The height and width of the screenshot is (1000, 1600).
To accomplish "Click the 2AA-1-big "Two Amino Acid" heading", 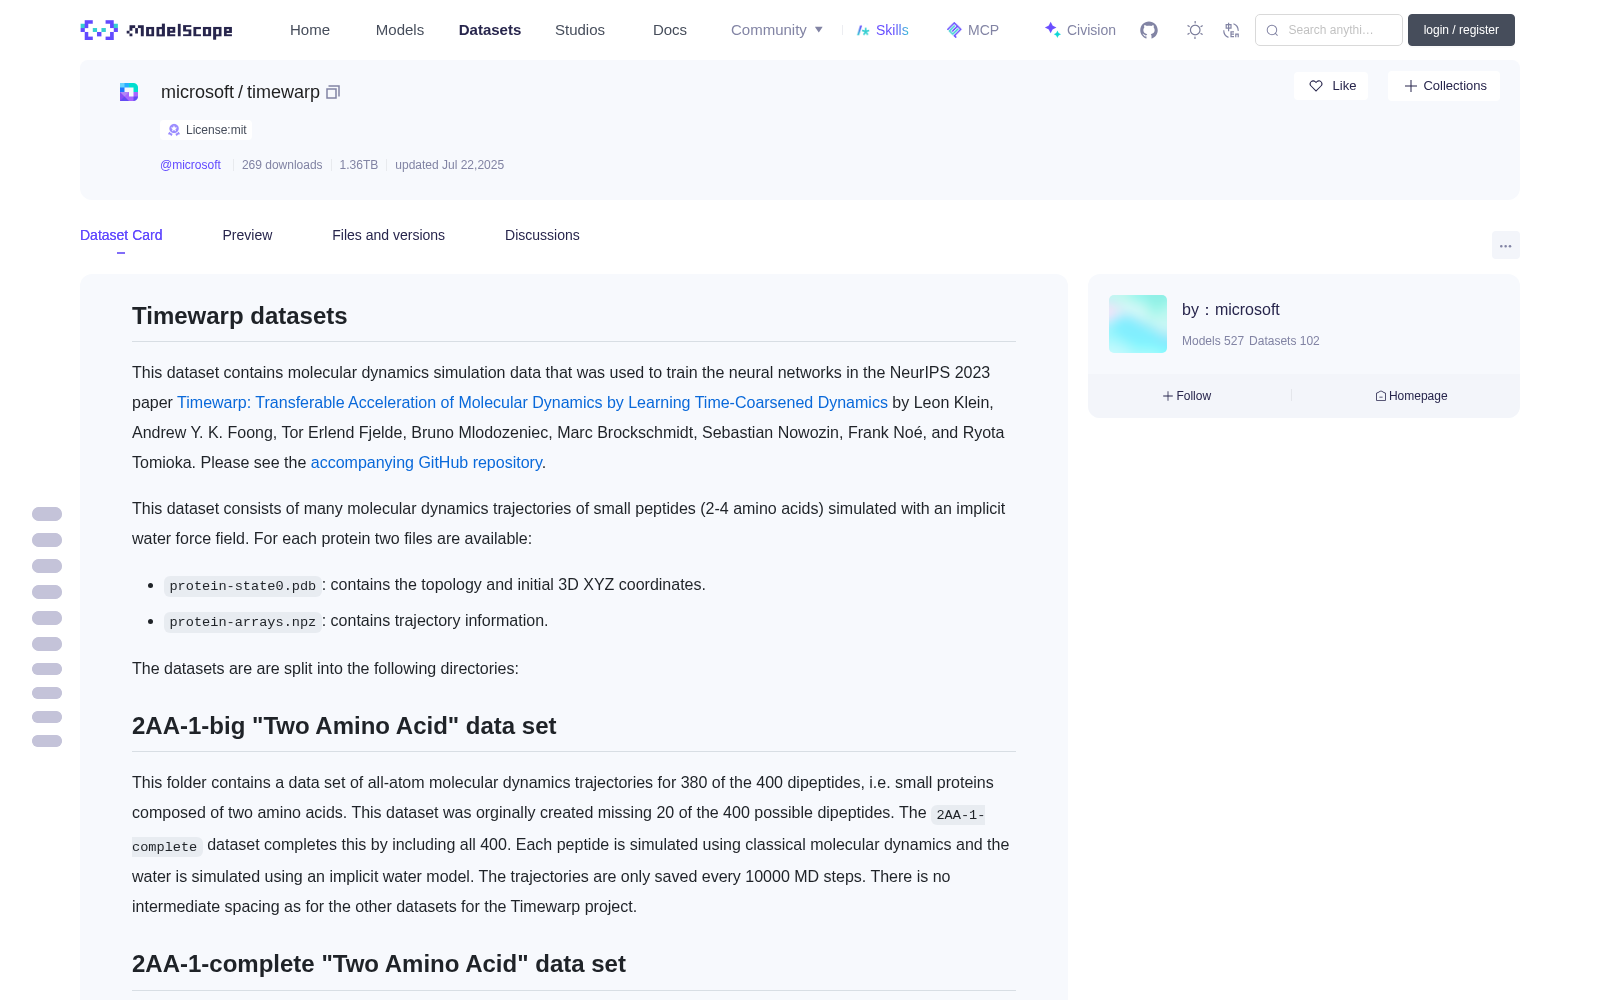I will click(x=344, y=726).
